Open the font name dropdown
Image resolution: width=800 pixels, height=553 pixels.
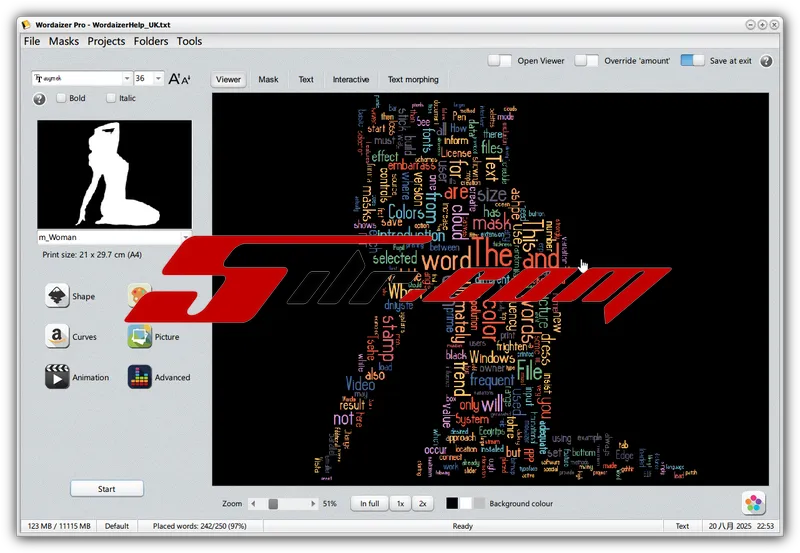(127, 79)
